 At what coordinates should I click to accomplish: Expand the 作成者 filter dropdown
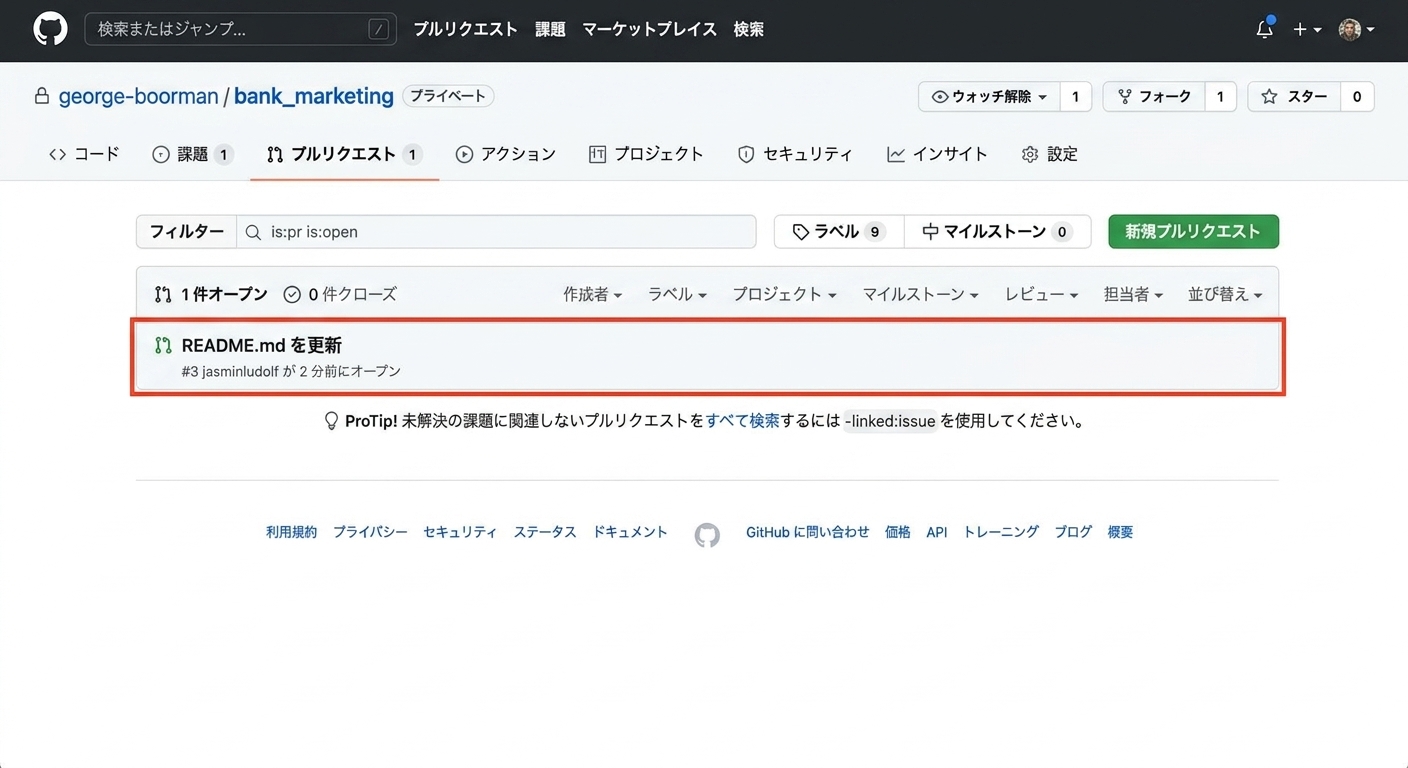(x=592, y=294)
